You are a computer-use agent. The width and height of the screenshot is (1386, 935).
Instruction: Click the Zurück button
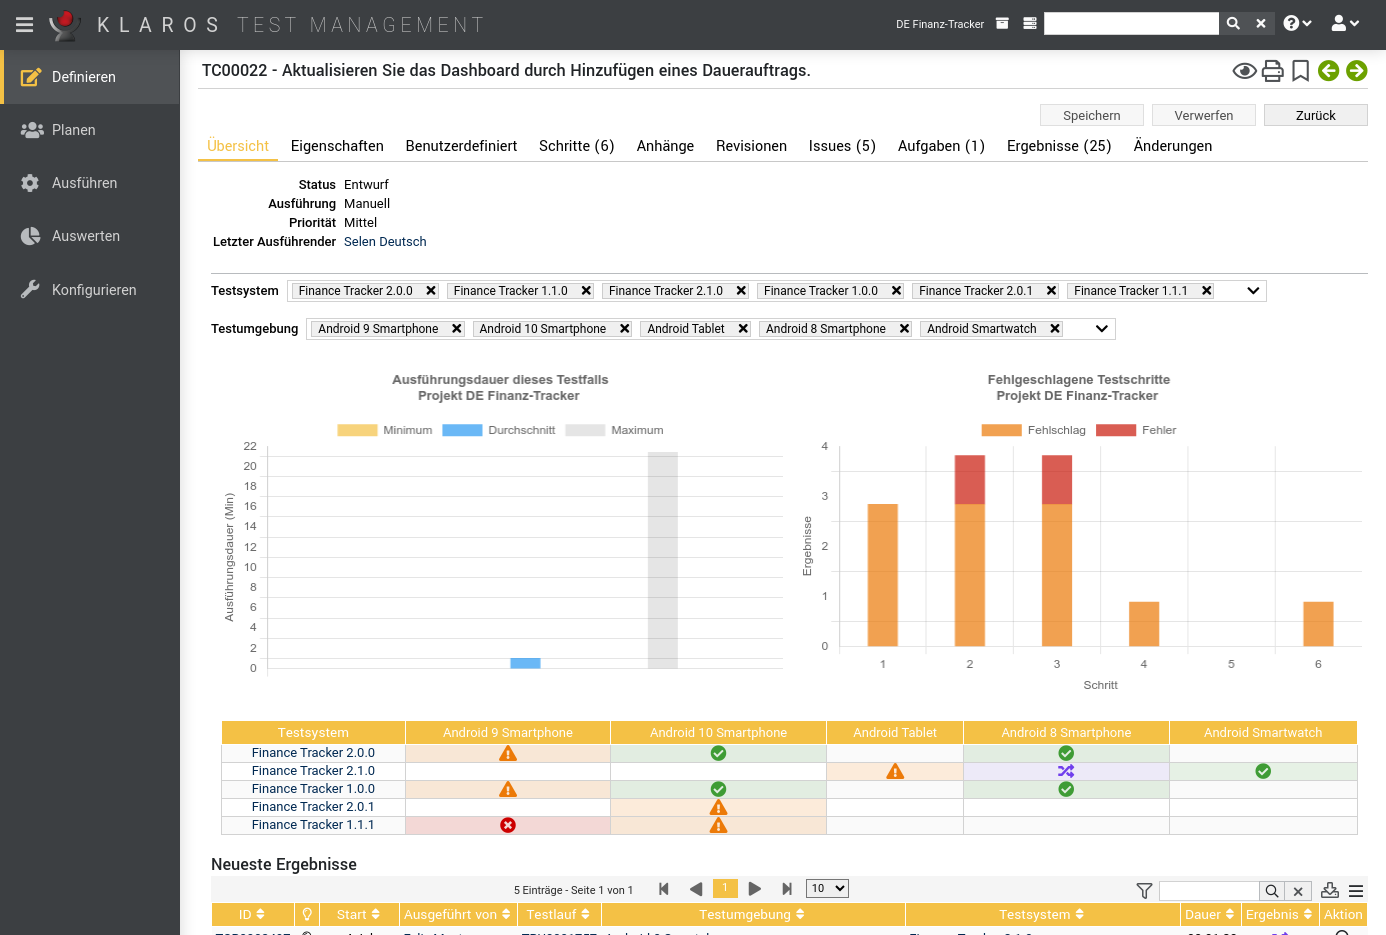pos(1316,115)
